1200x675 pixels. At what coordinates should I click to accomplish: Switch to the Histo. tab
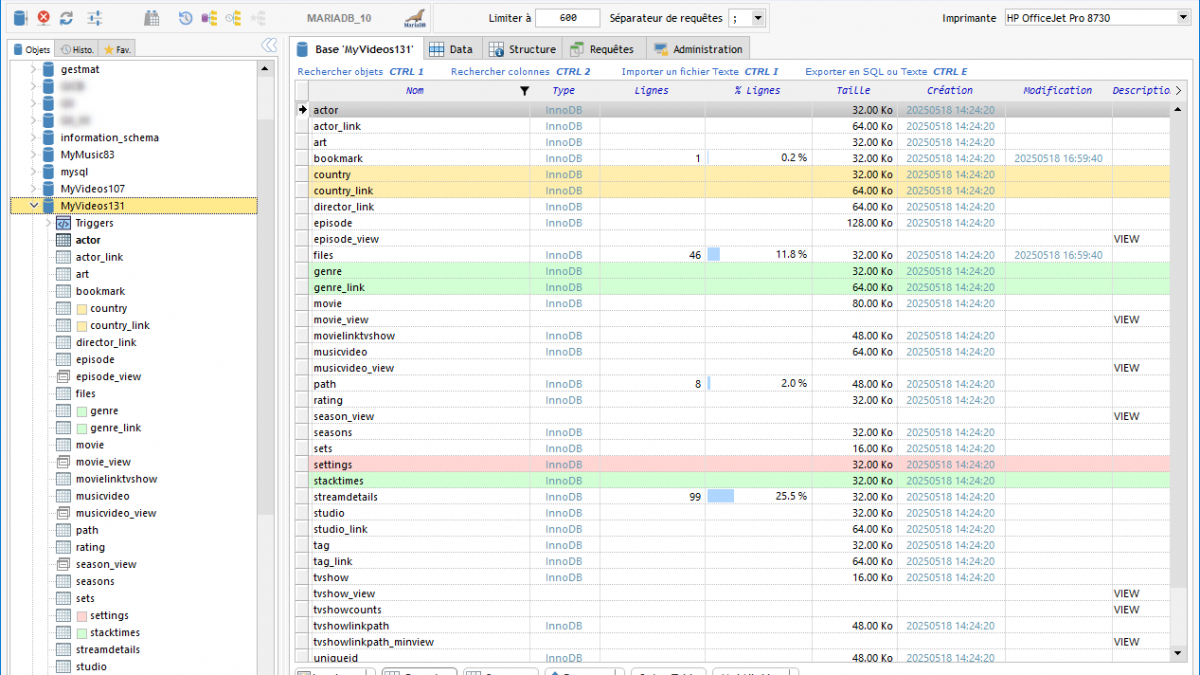[x=78, y=49]
